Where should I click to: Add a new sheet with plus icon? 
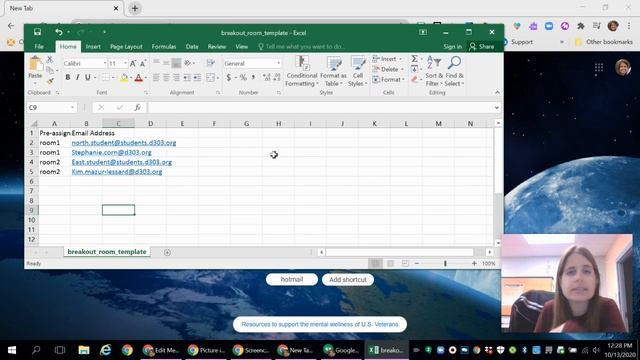tap(167, 252)
